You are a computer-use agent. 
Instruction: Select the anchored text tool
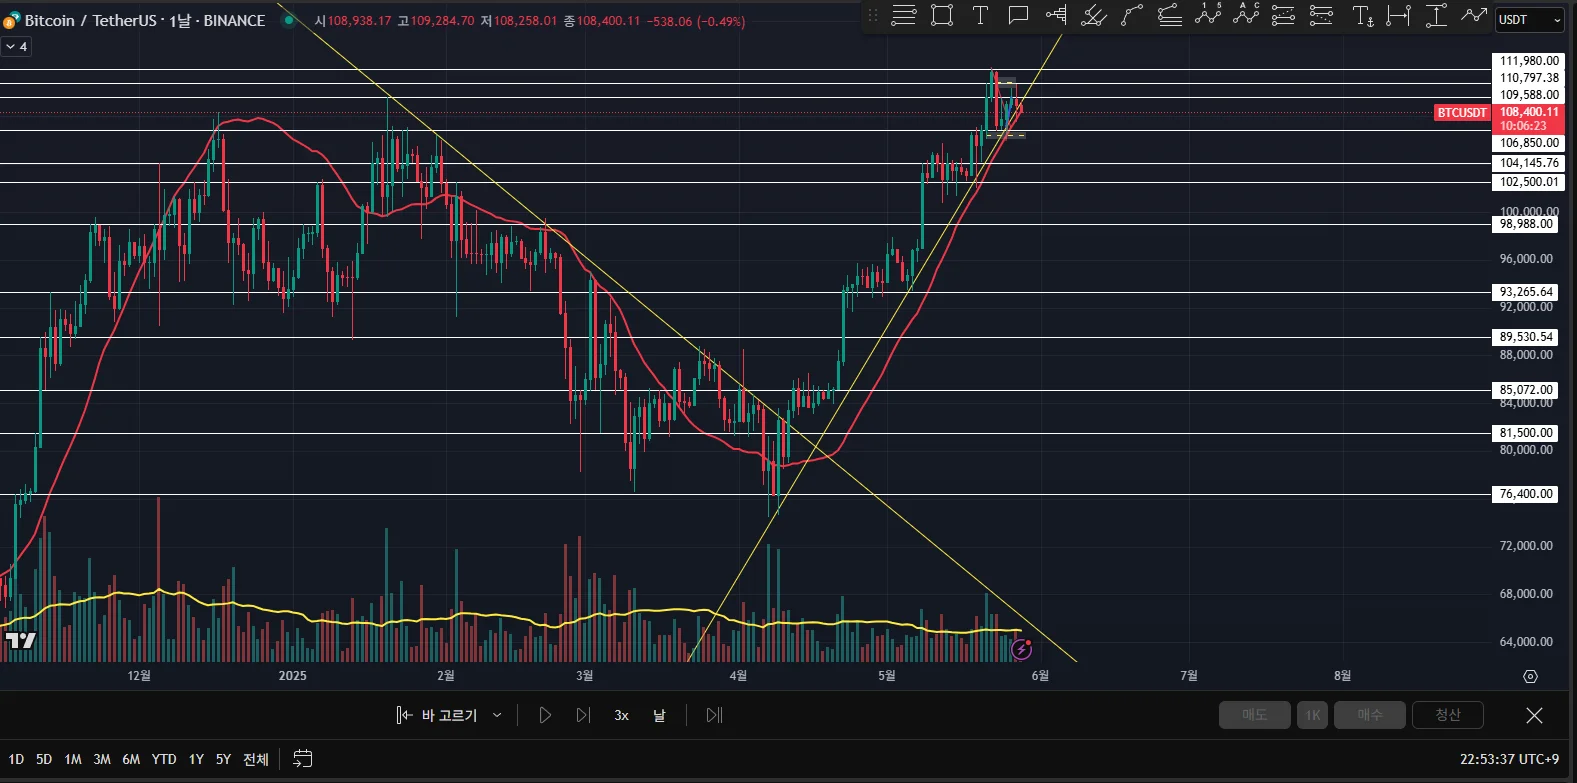(1362, 15)
